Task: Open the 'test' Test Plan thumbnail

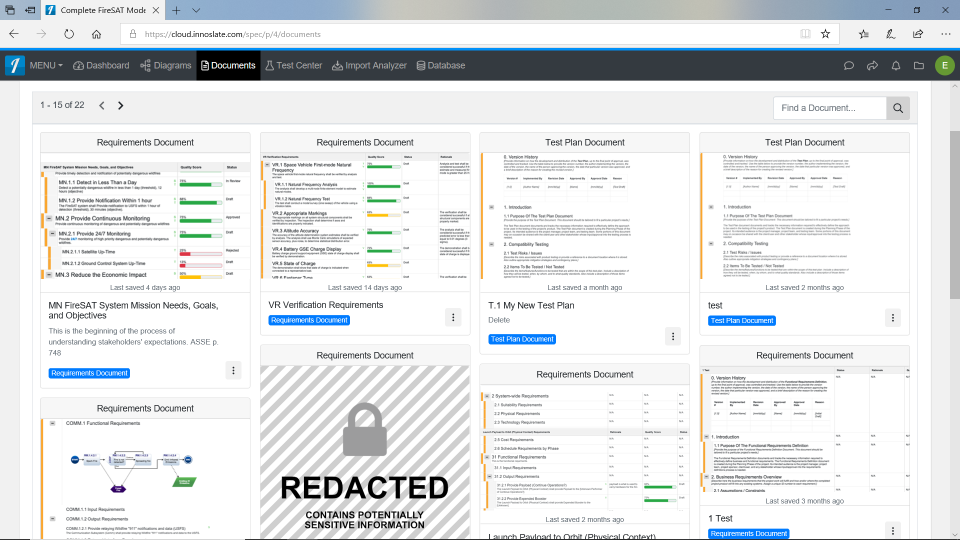Action: click(804, 222)
